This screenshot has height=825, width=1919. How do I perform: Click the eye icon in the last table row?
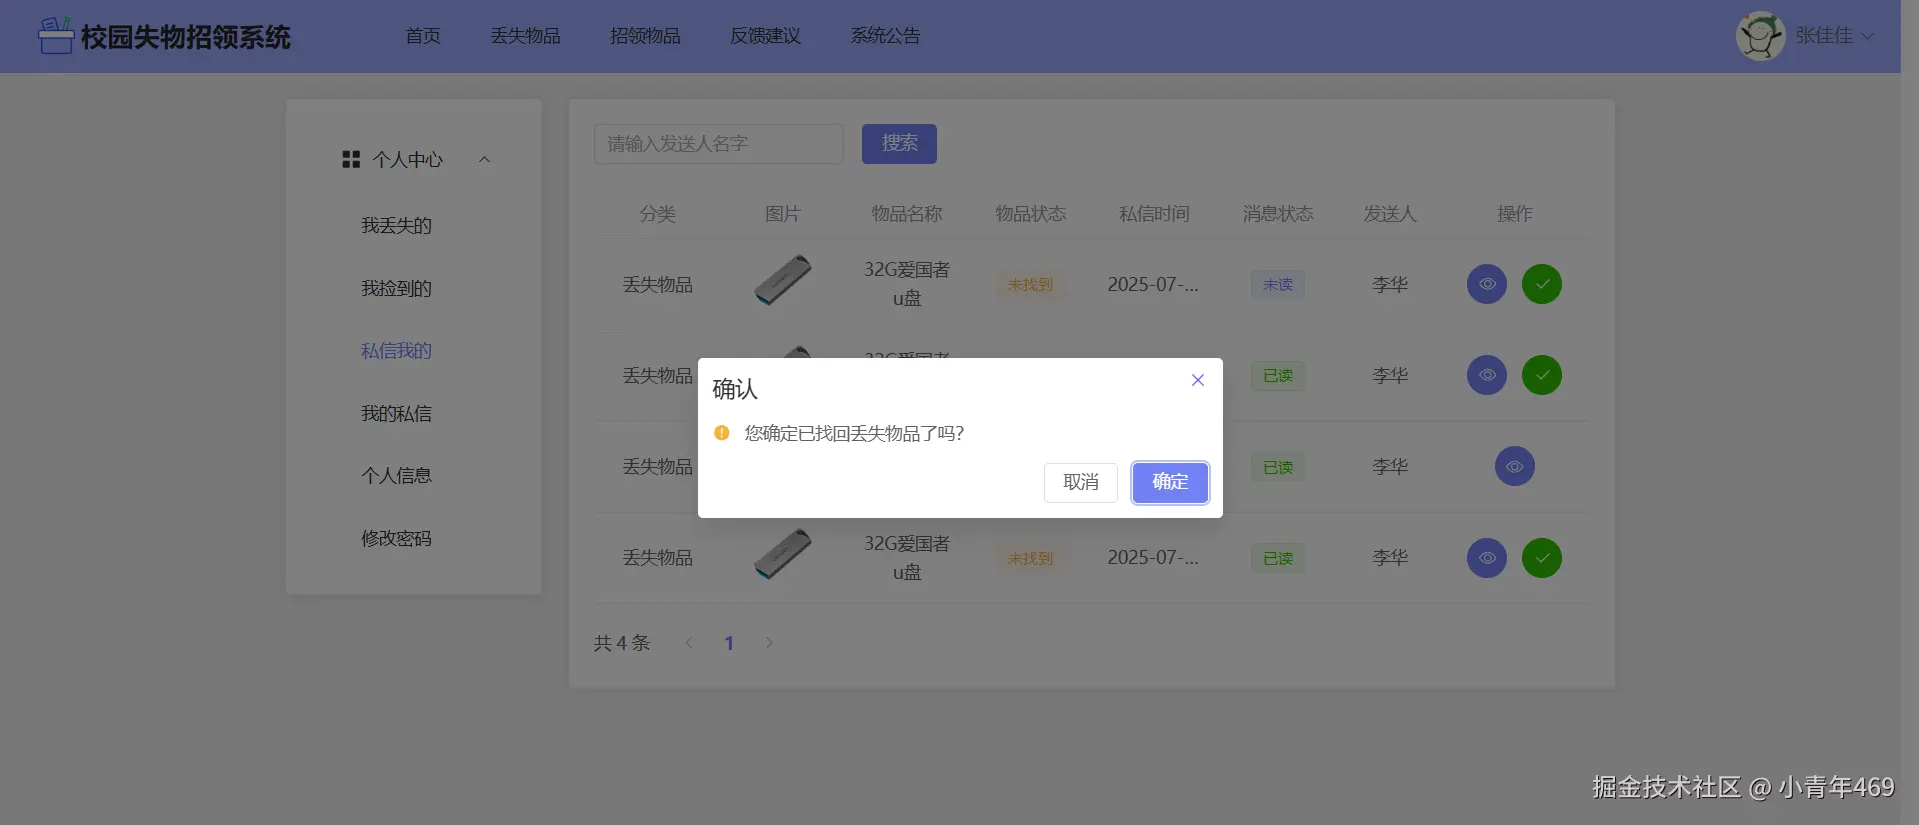click(x=1487, y=558)
